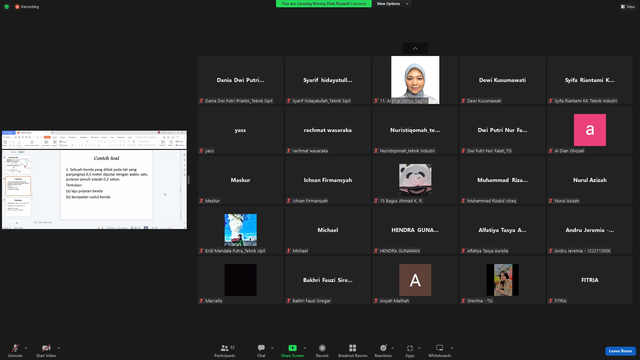
Task: Select Ichsan Firmansyah participant tile
Action: click(x=328, y=180)
